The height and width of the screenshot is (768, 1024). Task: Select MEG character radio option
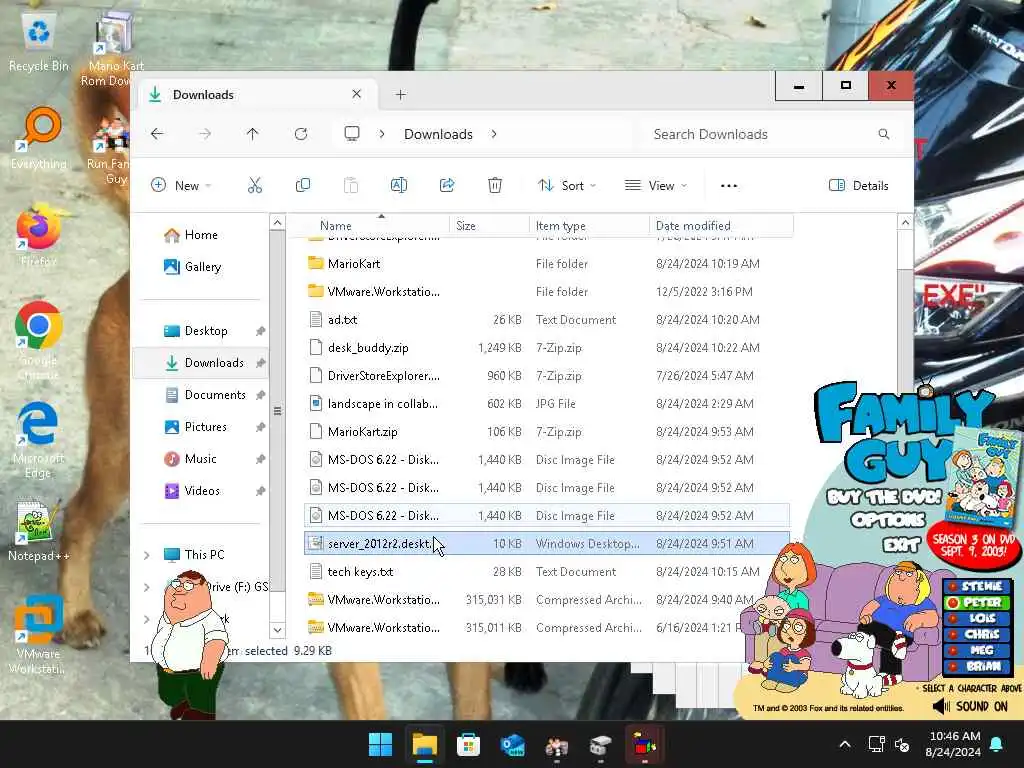(976, 650)
